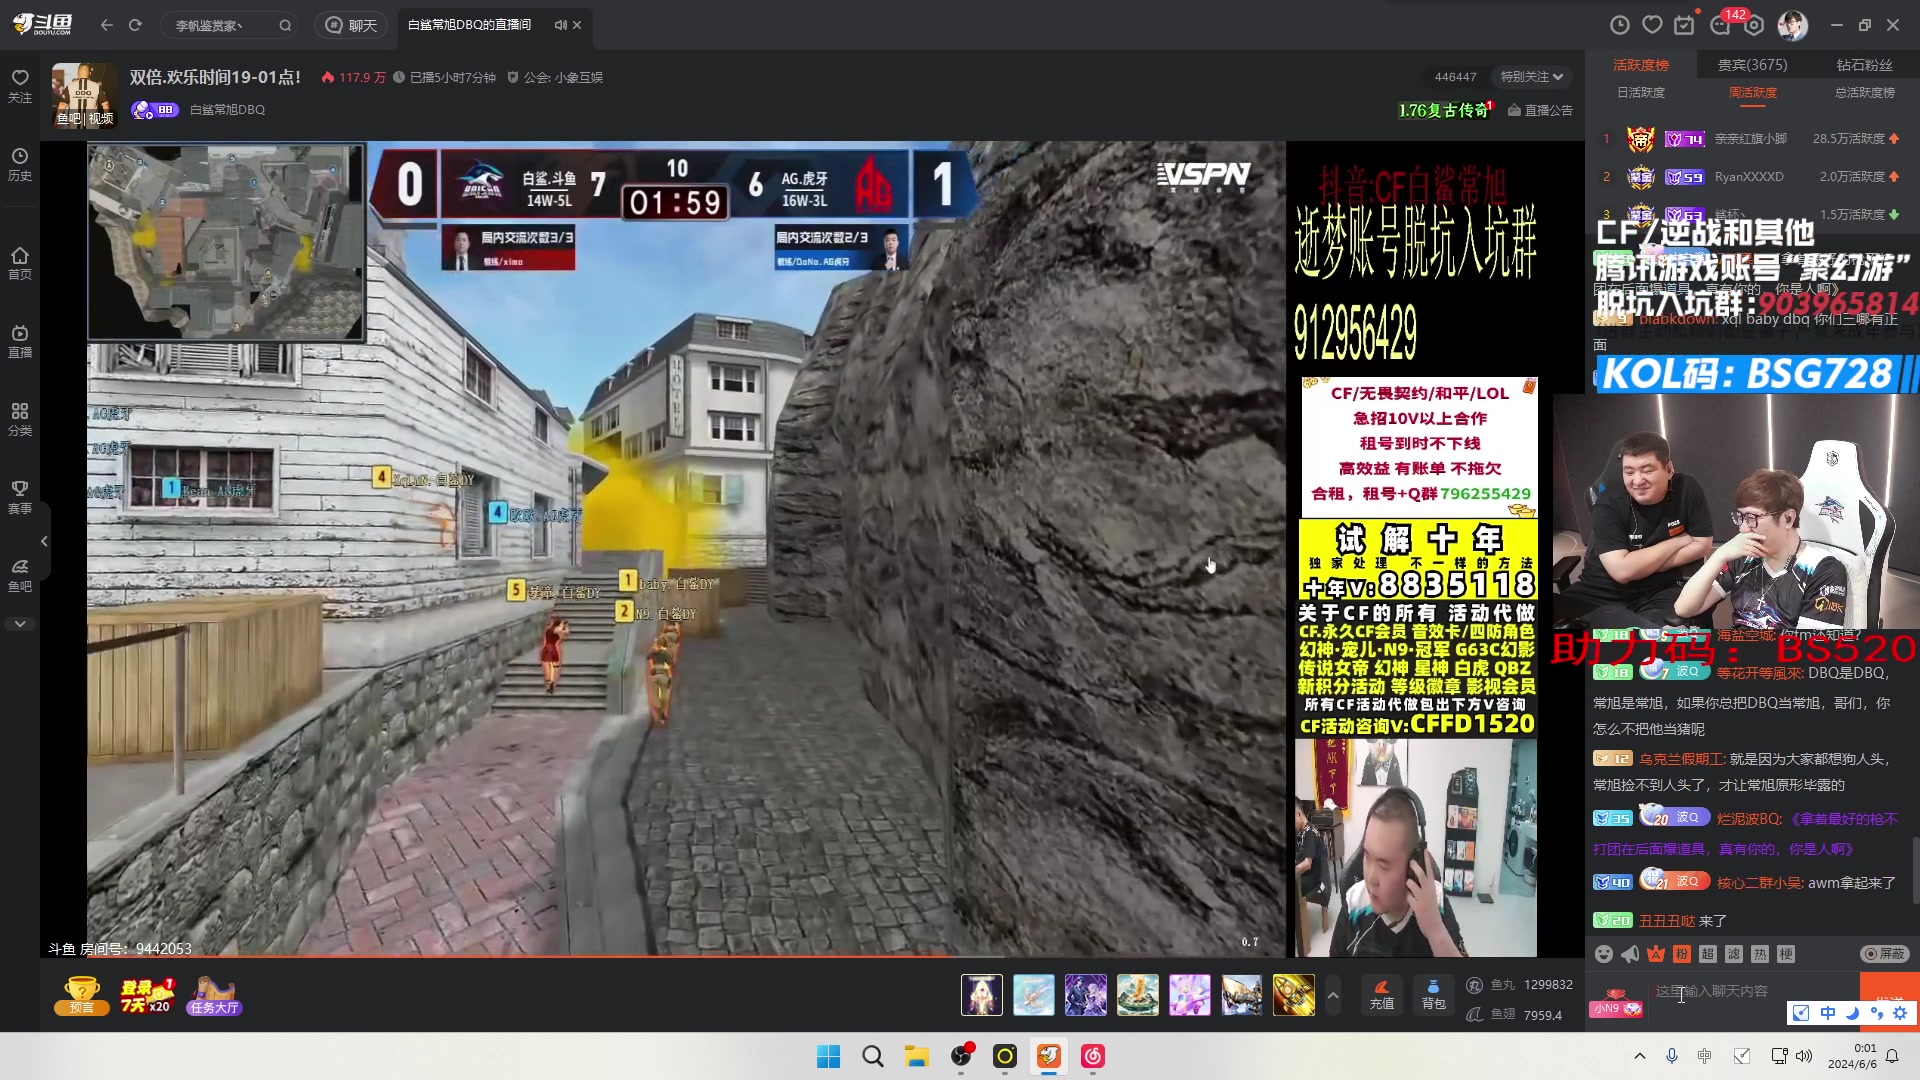Open 赛事 in the left sidebar
This screenshot has height=1080, width=1920.
click(x=20, y=497)
